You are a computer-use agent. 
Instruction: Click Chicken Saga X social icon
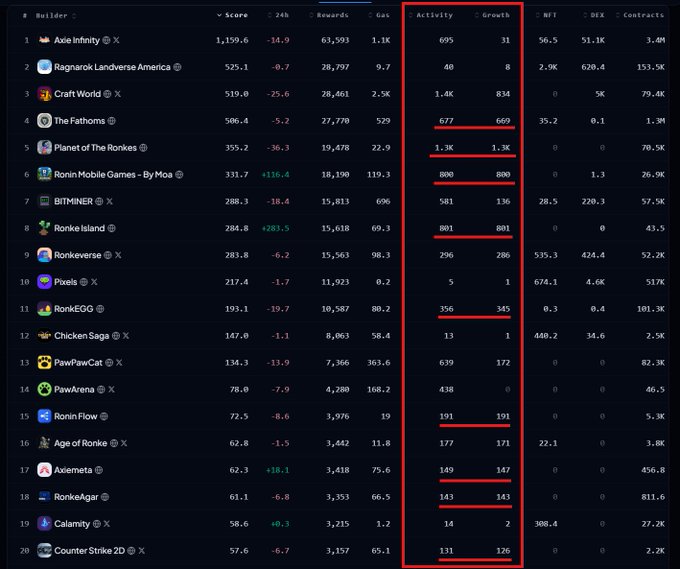(x=126, y=336)
